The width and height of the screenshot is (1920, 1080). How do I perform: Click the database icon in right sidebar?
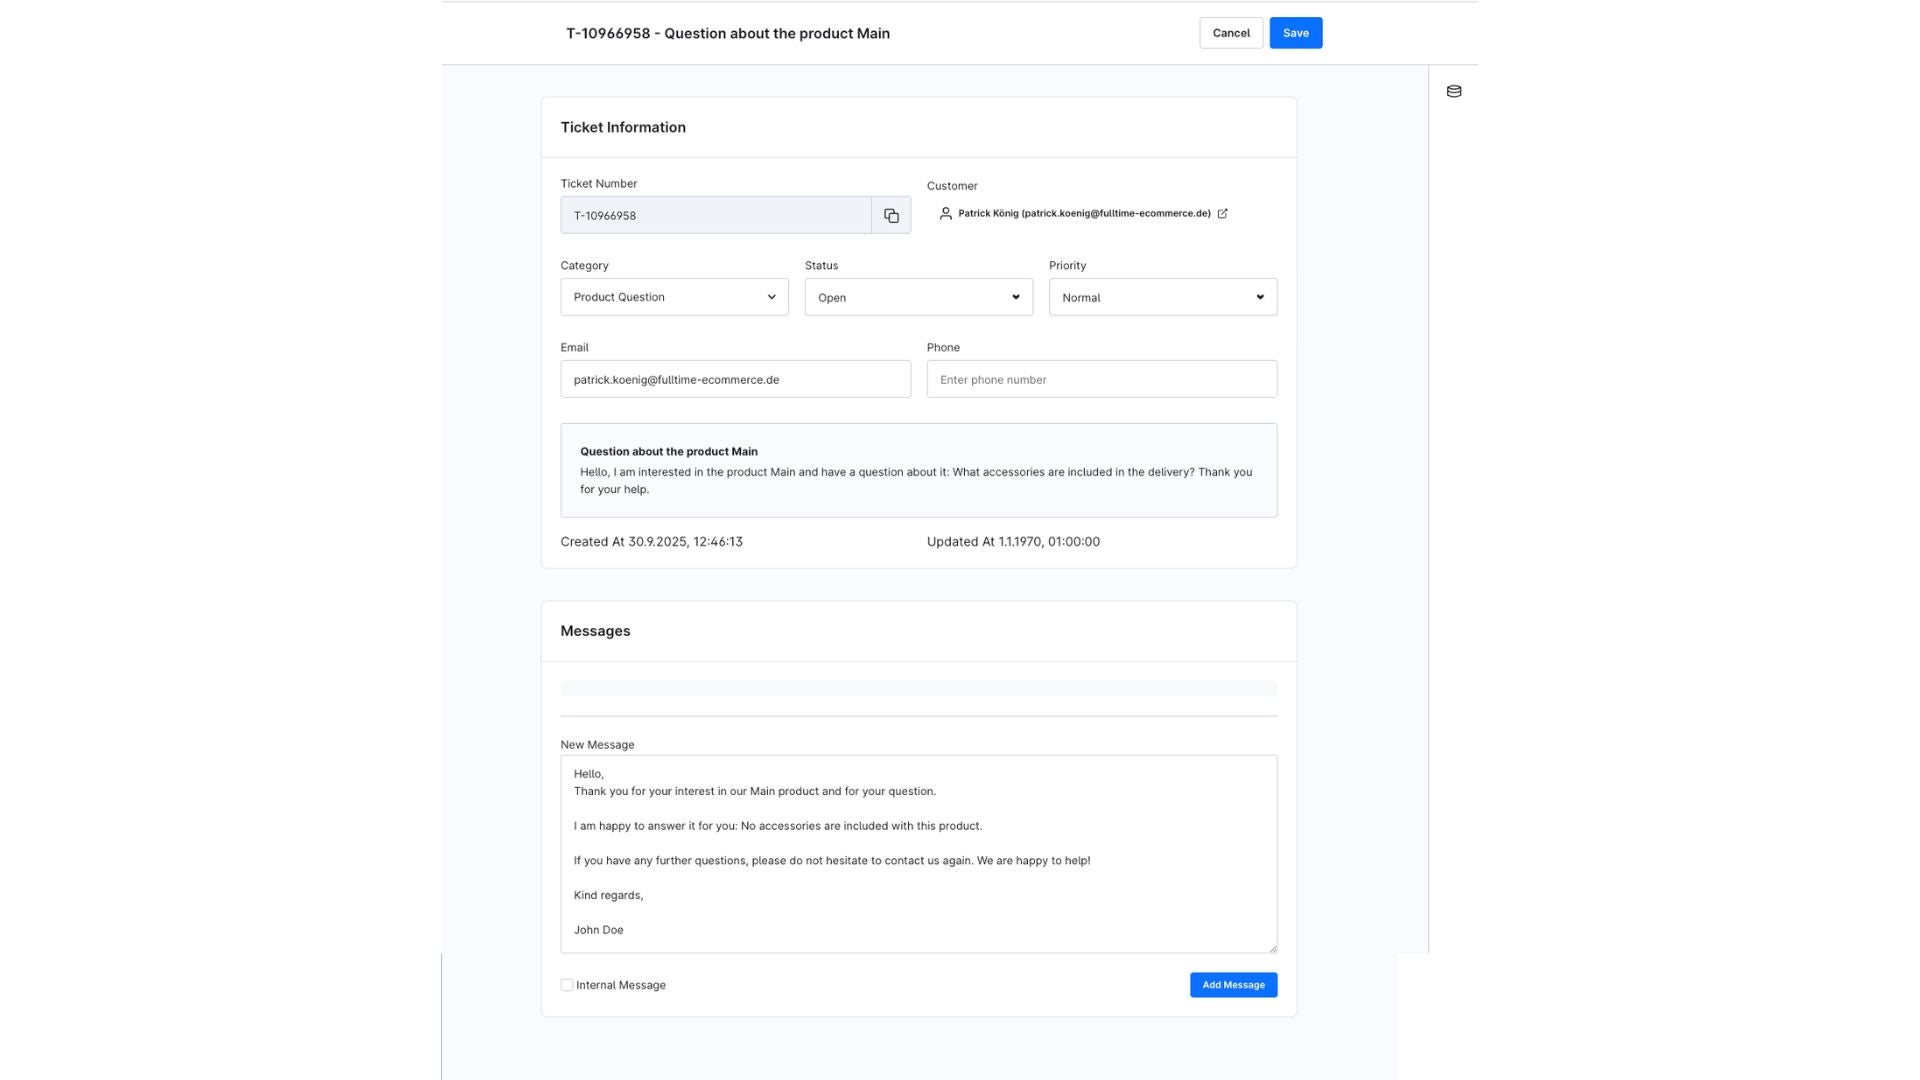click(x=1454, y=91)
